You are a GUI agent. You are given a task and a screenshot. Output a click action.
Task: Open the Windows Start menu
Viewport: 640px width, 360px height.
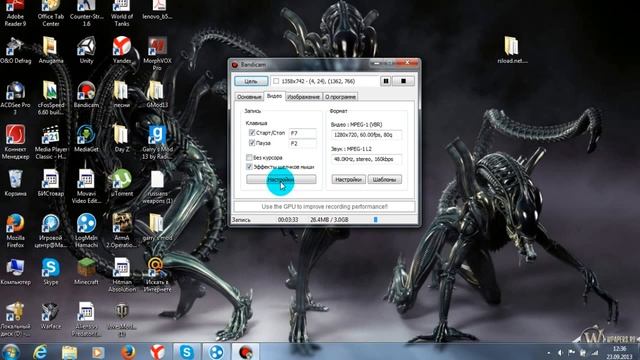(x=11, y=351)
